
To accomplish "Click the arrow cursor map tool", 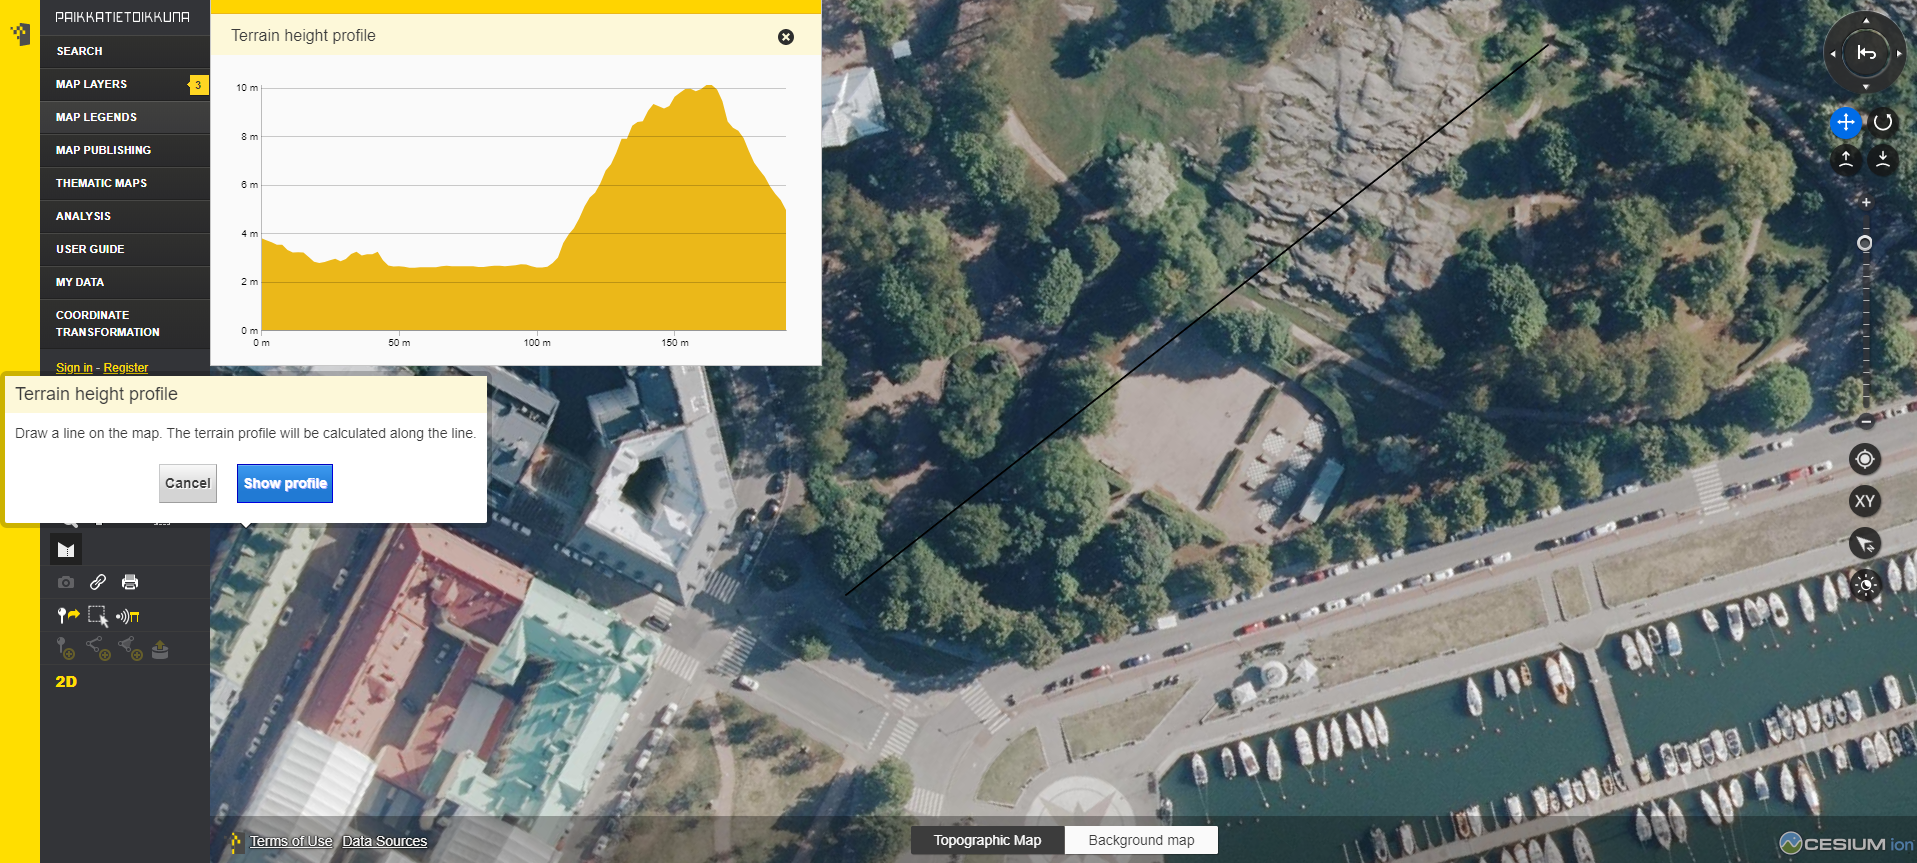I will tap(1865, 544).
